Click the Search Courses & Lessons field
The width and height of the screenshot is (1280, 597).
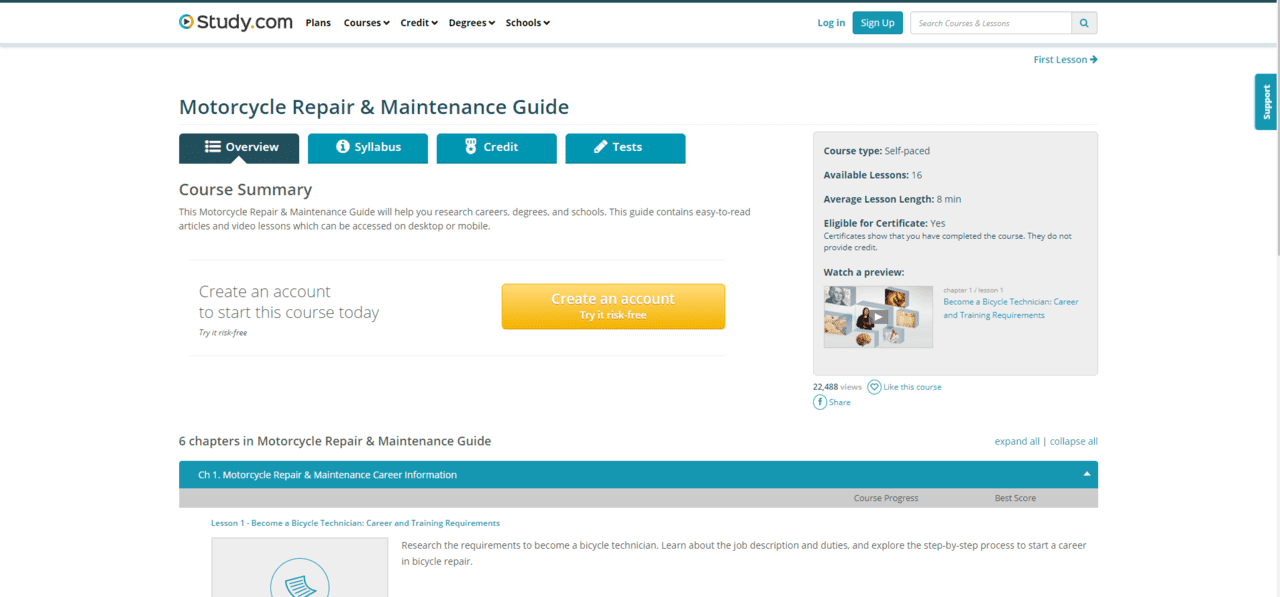click(991, 23)
